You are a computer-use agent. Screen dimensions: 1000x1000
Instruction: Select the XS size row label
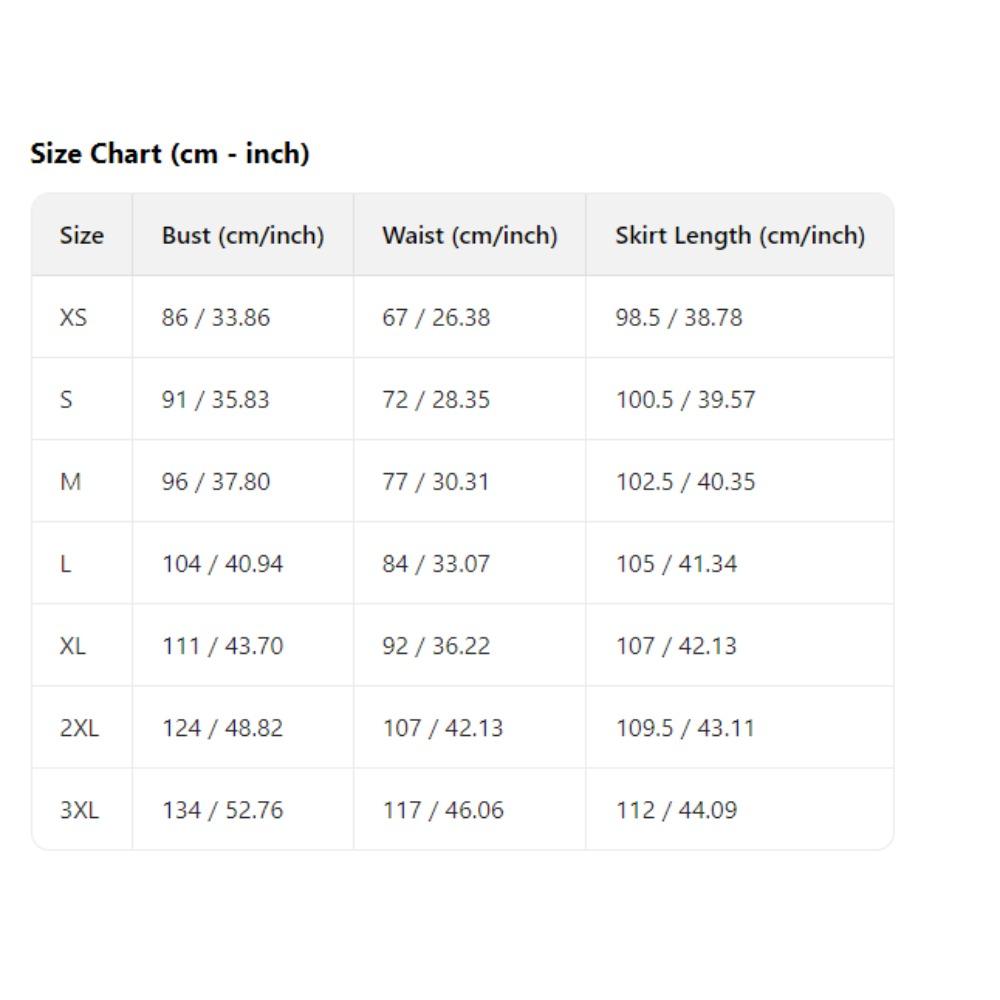pyautogui.click(x=73, y=318)
